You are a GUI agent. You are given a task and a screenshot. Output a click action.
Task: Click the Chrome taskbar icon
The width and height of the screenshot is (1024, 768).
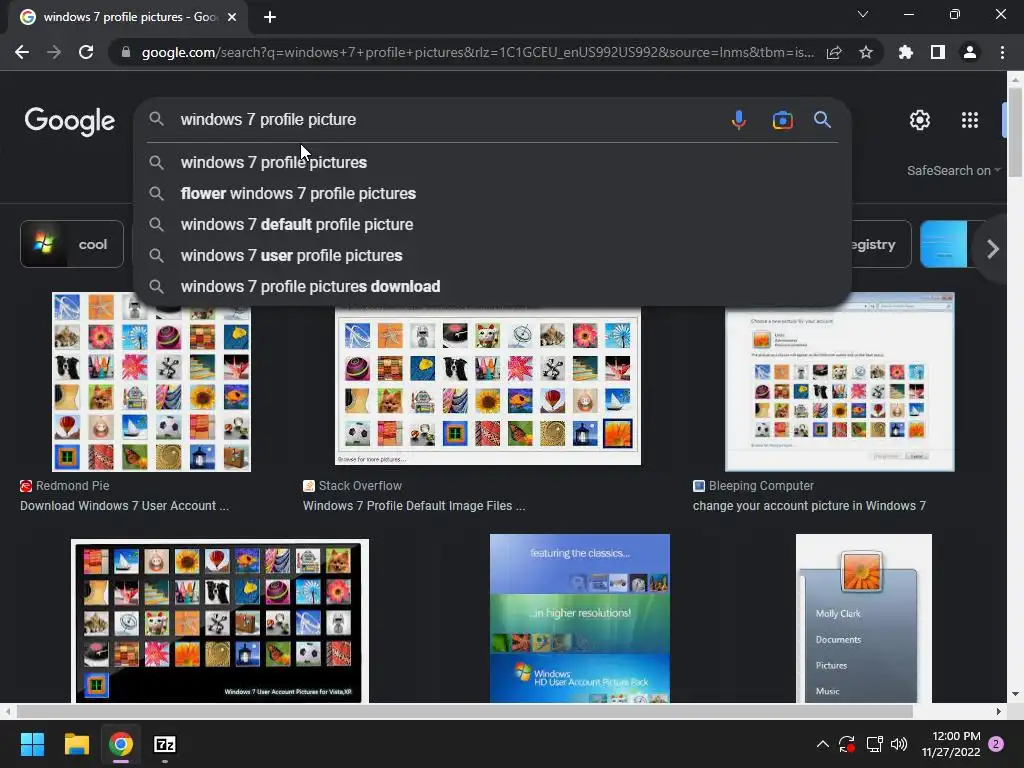pyautogui.click(x=121, y=744)
